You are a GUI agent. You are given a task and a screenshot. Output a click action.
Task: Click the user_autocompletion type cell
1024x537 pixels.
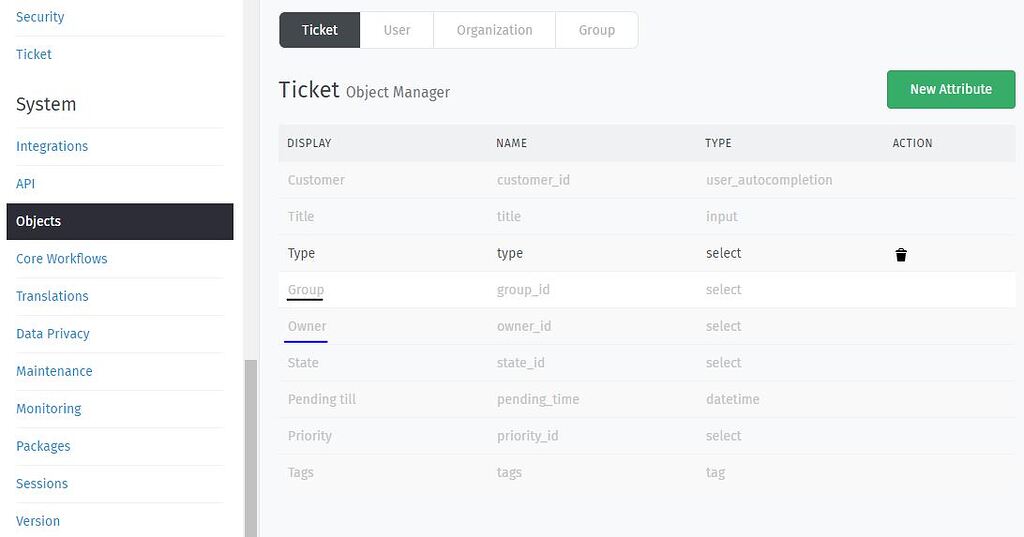click(769, 180)
